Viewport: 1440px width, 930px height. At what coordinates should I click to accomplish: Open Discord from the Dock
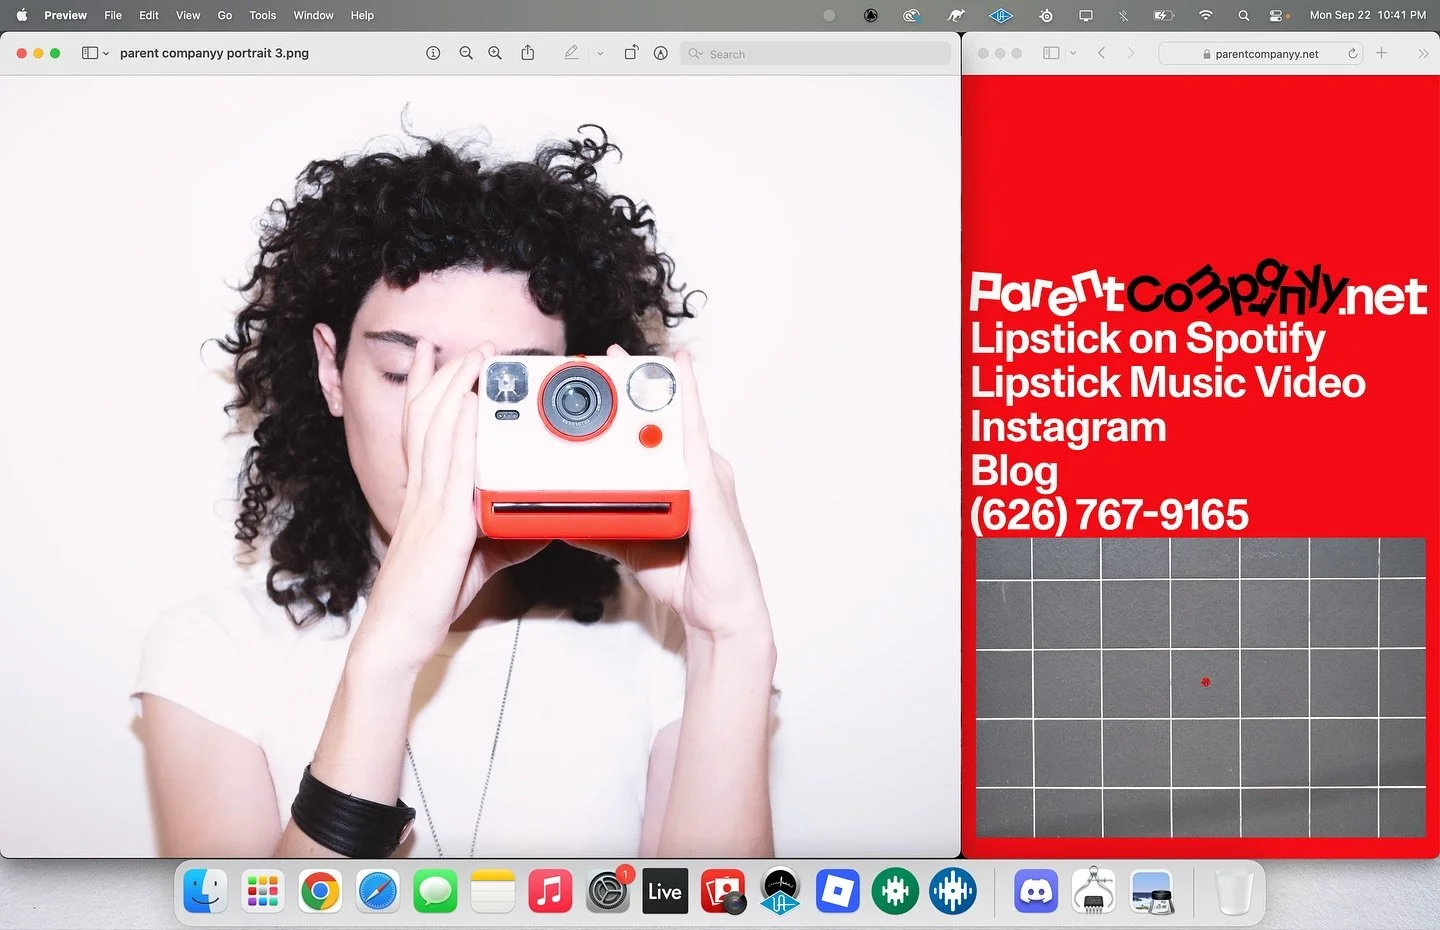pyautogui.click(x=1036, y=891)
